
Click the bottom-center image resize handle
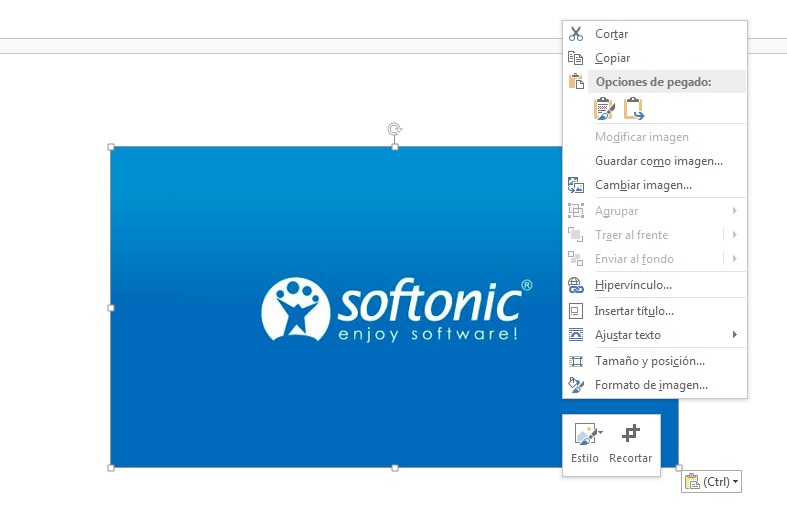[x=395, y=467]
